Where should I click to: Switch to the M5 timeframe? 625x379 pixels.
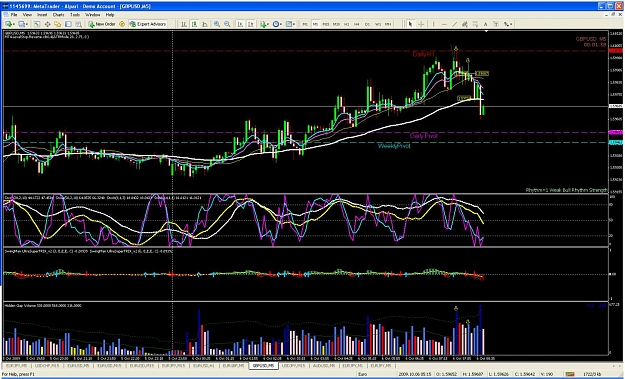tap(315, 24)
